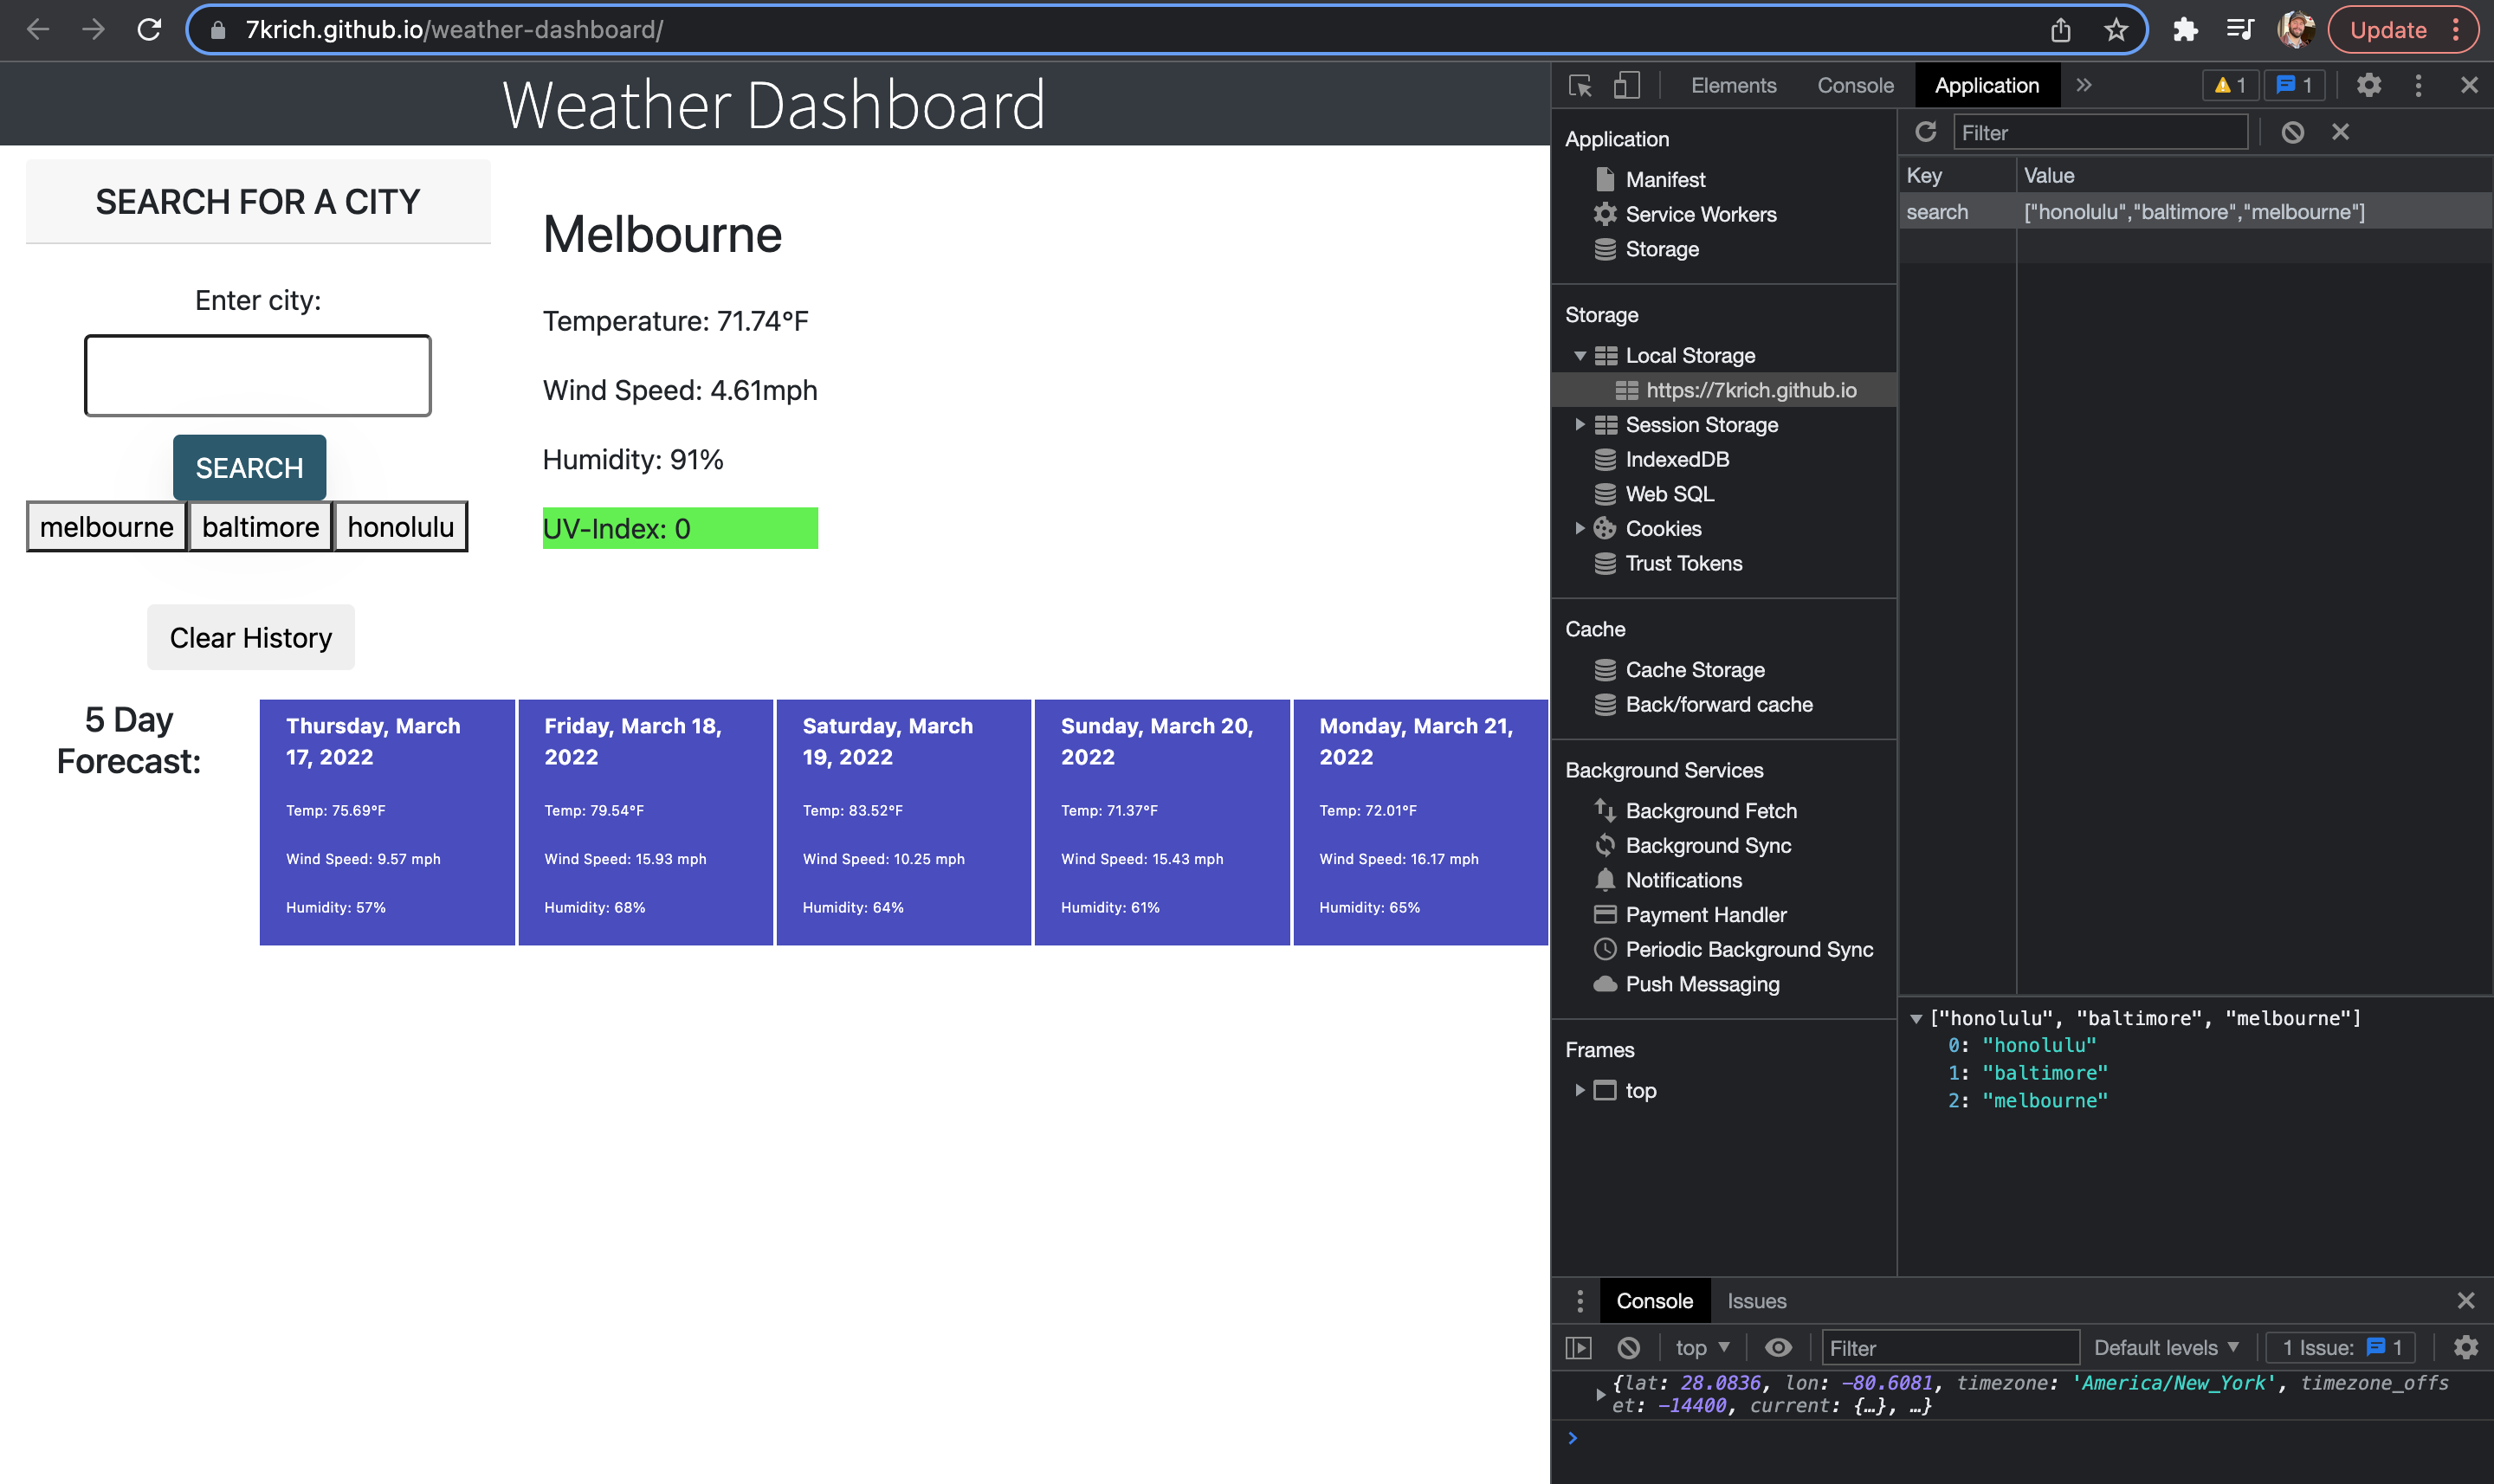Open the Issues drawer tab

[x=1756, y=1301]
